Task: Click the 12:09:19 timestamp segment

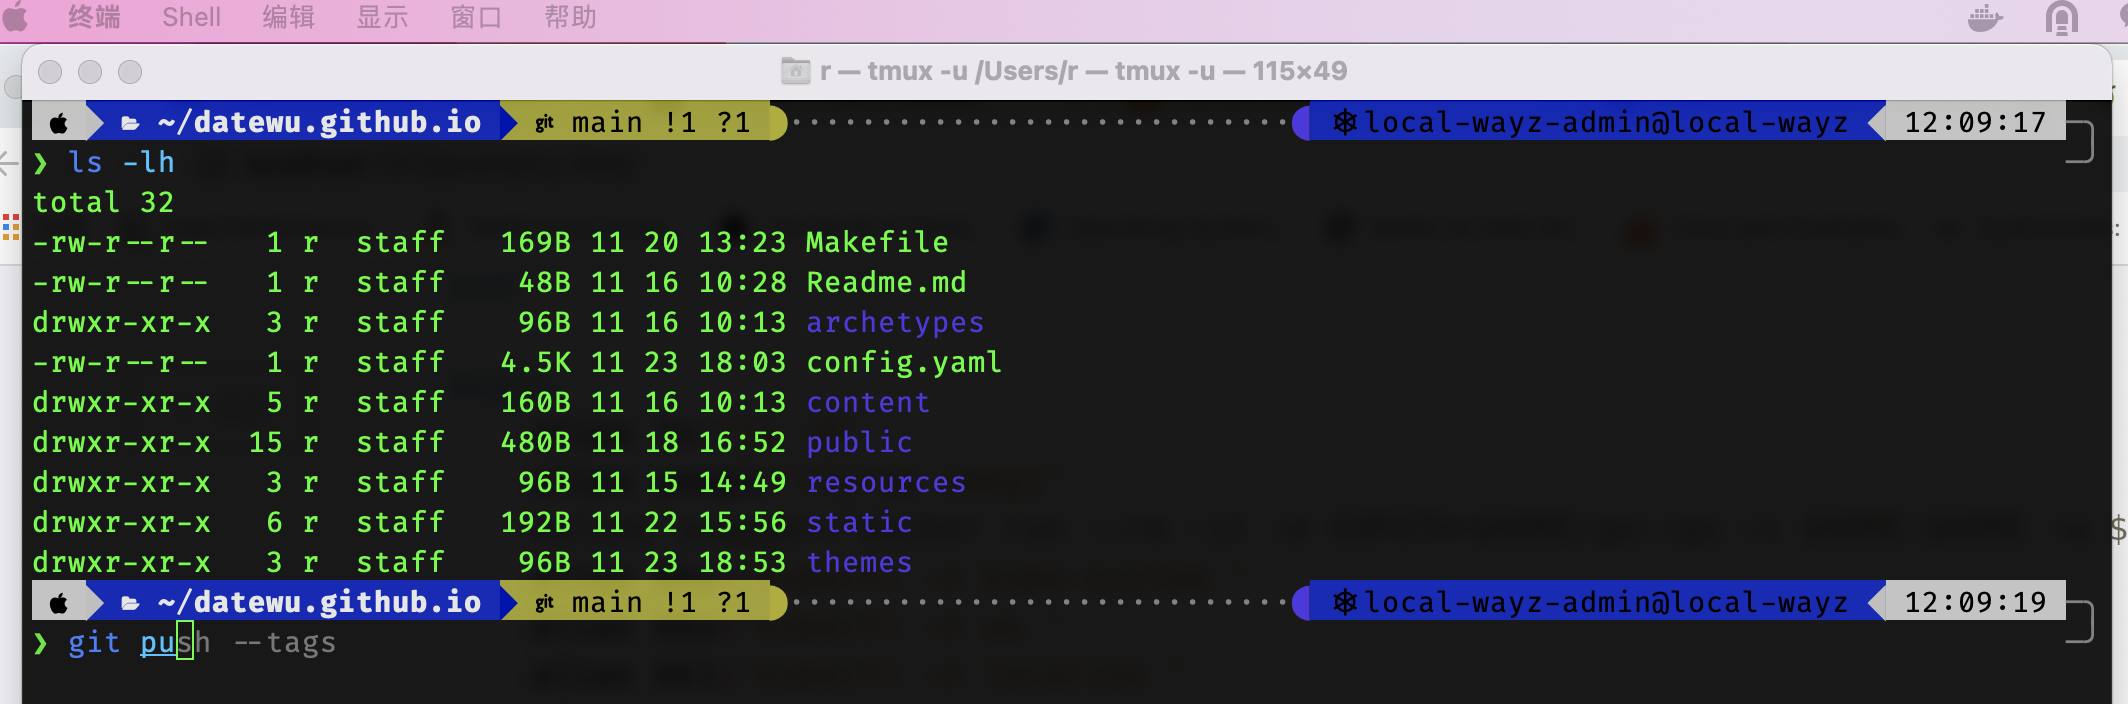Action: coord(1975,602)
